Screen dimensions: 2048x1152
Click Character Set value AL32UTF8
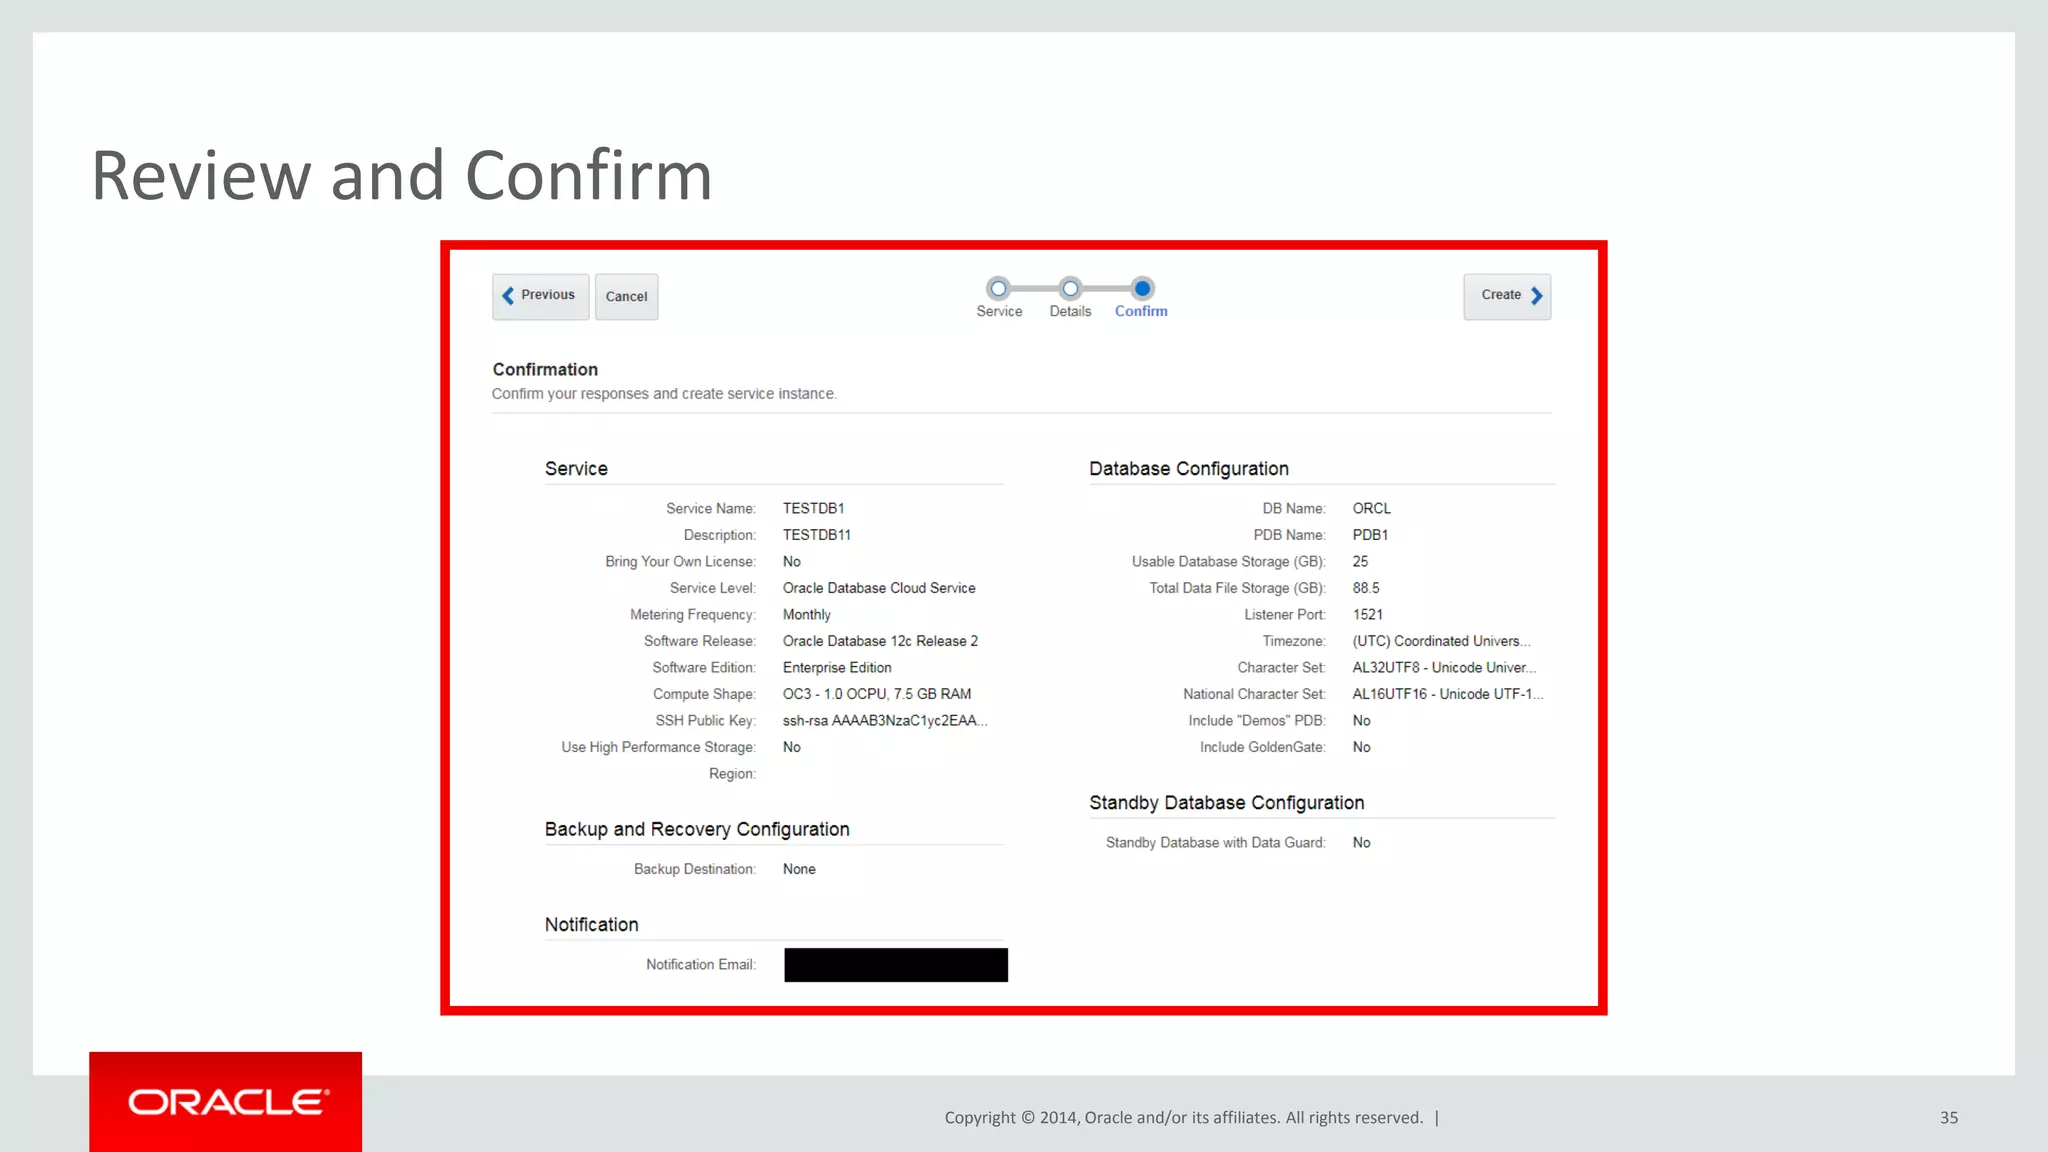coord(1444,668)
